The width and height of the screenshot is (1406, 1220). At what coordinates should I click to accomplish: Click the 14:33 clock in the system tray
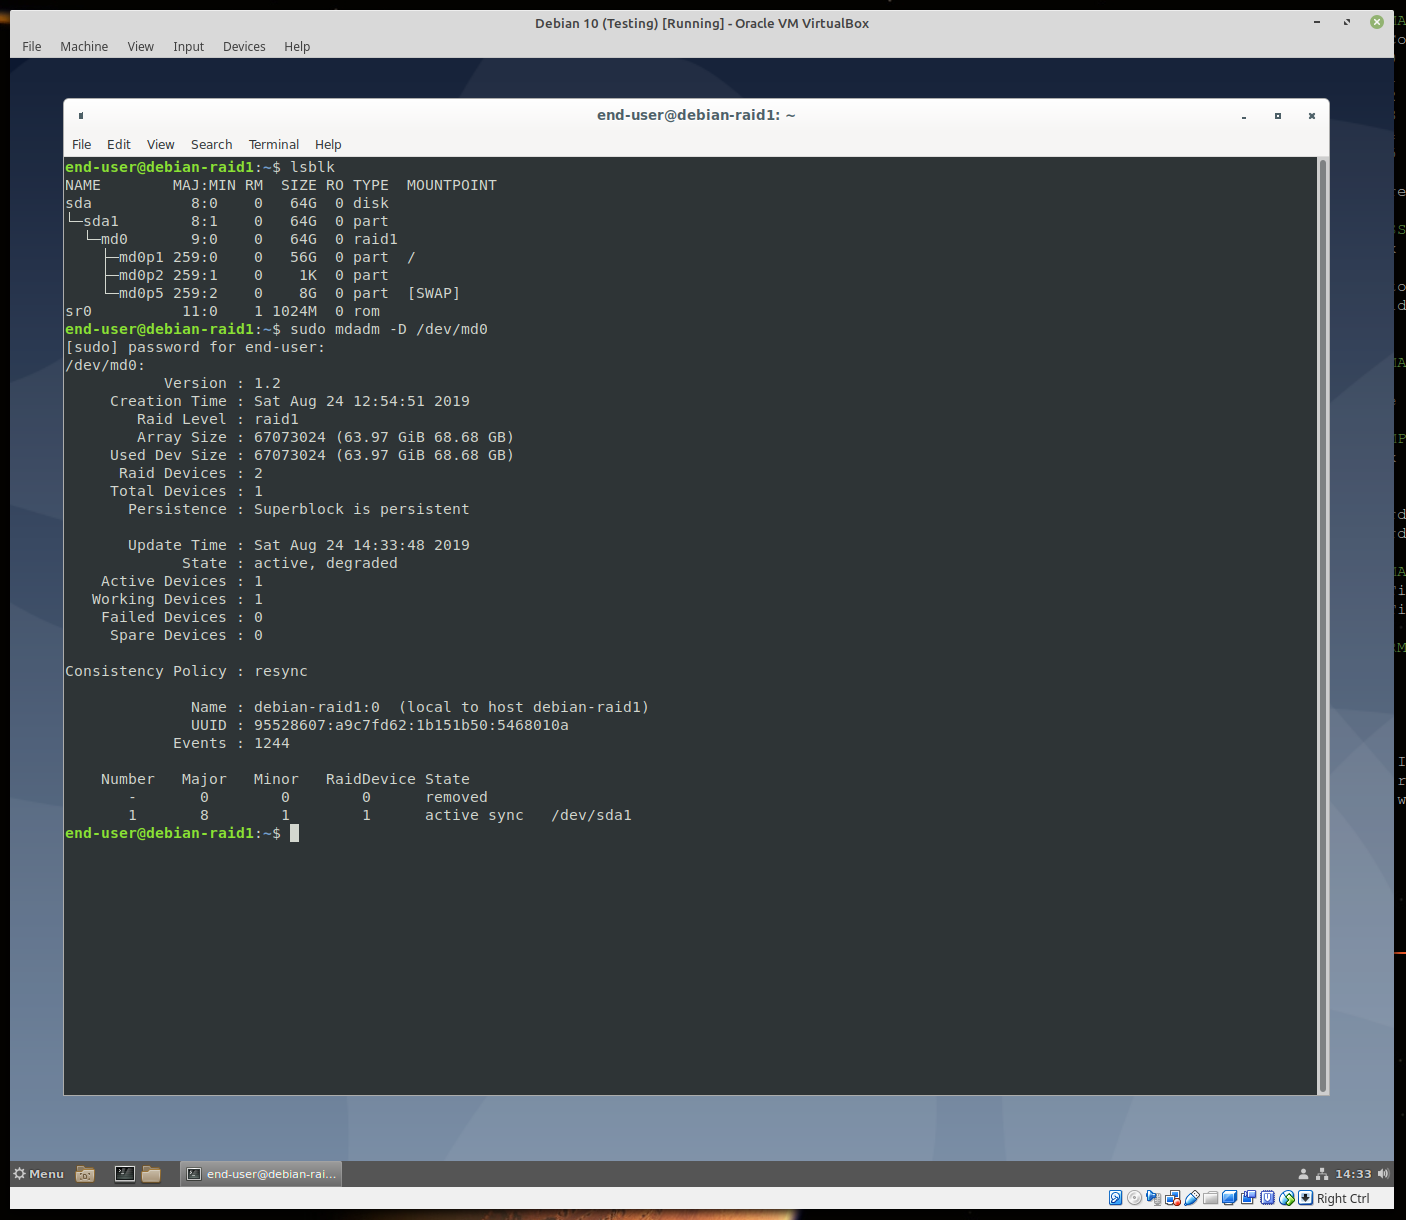click(1352, 1173)
